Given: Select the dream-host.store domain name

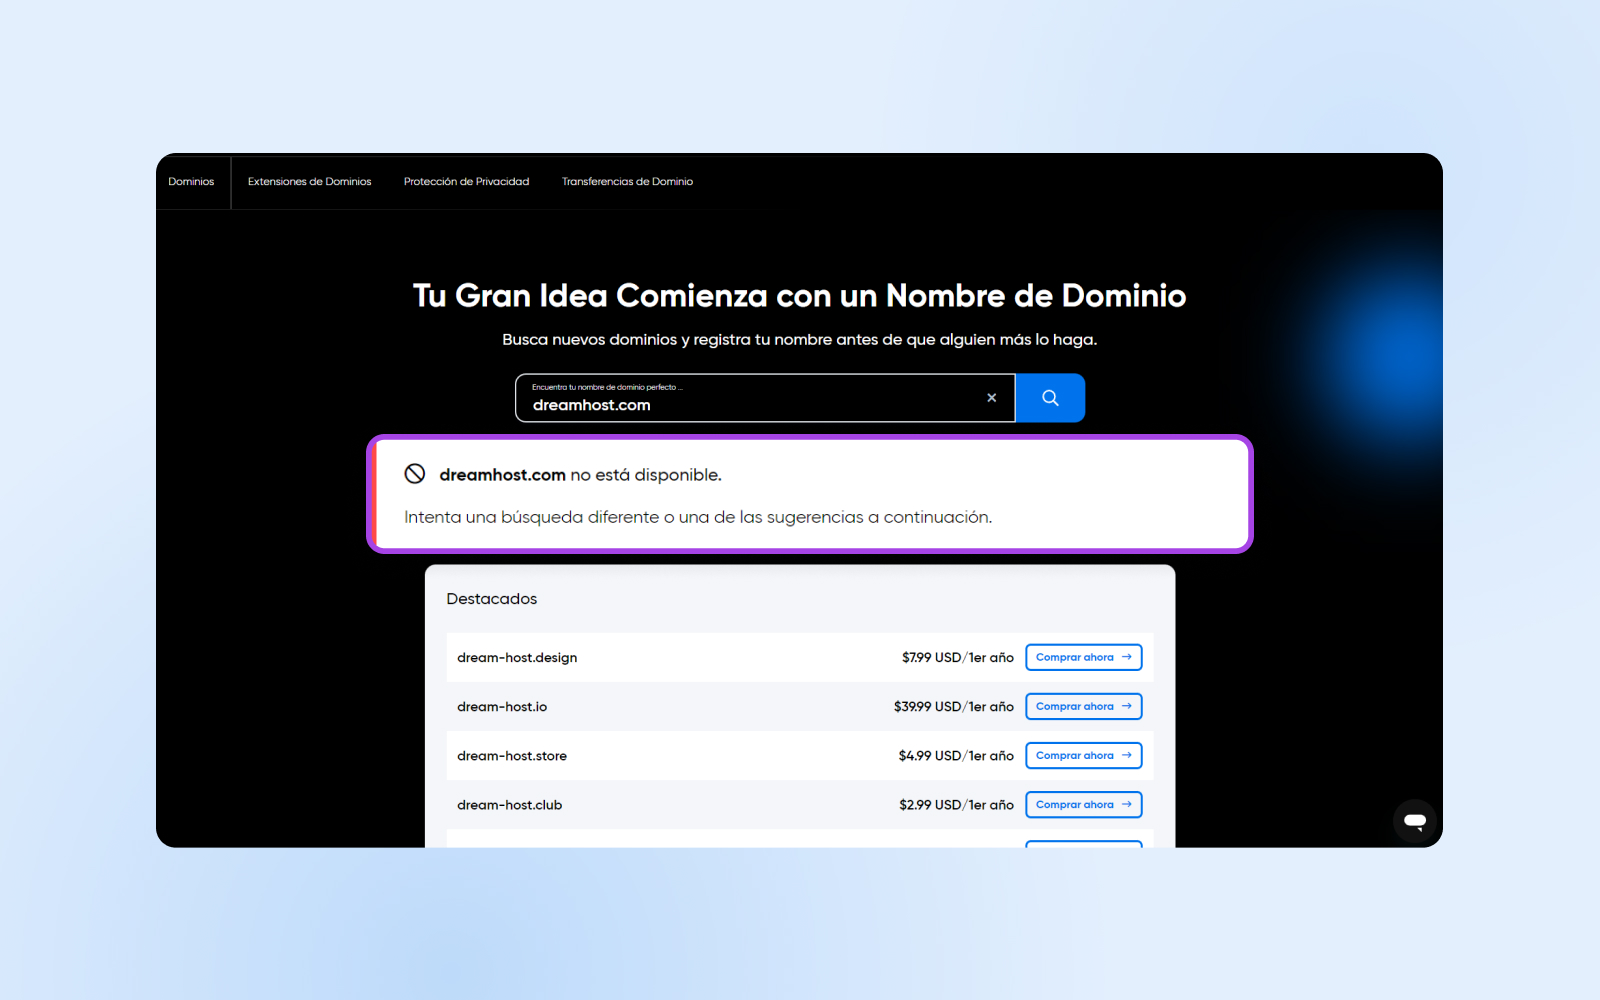Looking at the screenshot, I should click(x=512, y=756).
